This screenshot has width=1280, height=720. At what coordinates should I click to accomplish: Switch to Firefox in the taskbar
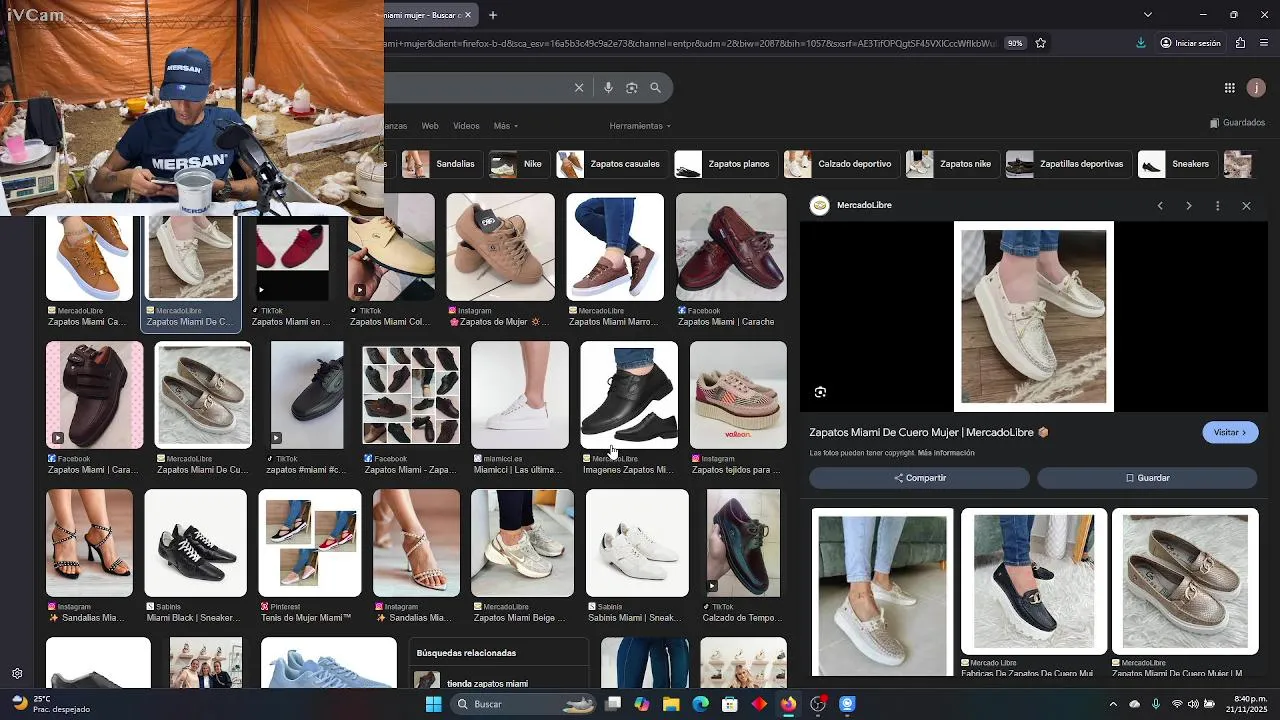pyautogui.click(x=788, y=704)
